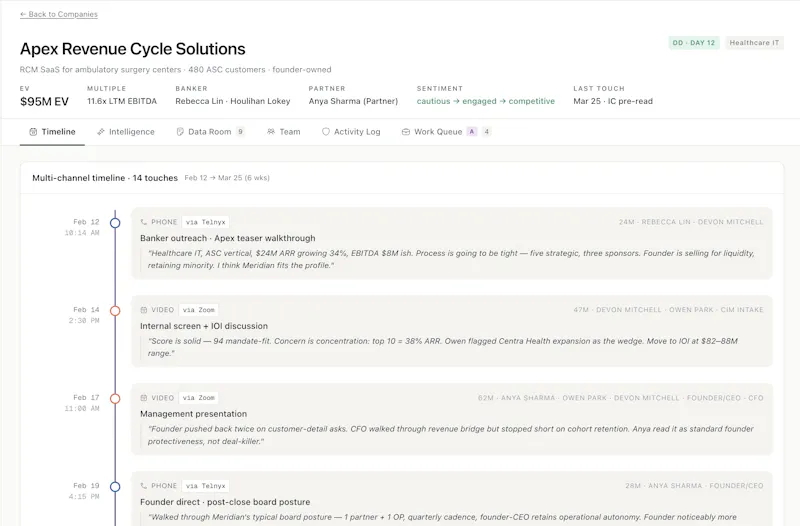800x526 pixels.
Task: Click the Work Queue inbox icon
Action: [406, 132]
